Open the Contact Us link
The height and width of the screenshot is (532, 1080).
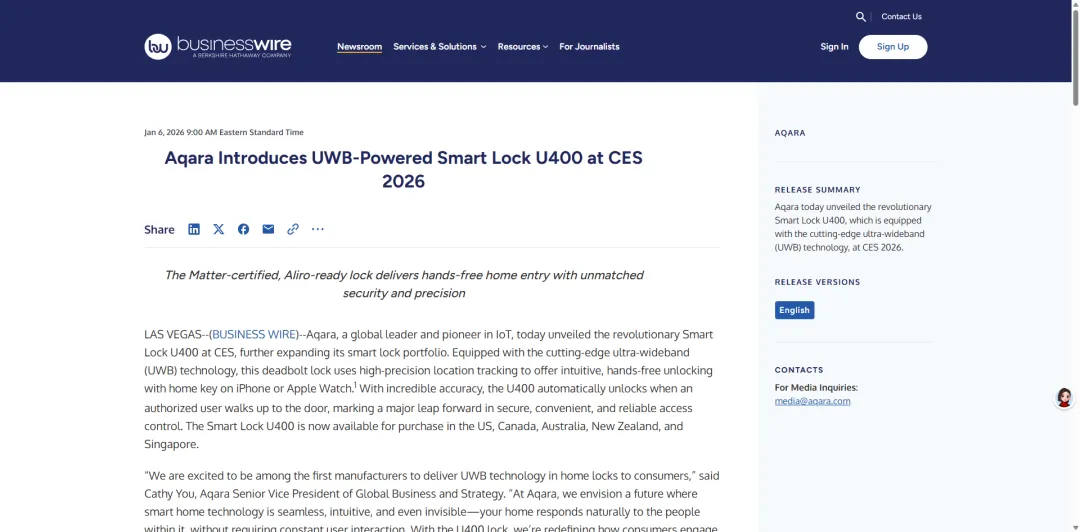point(901,17)
